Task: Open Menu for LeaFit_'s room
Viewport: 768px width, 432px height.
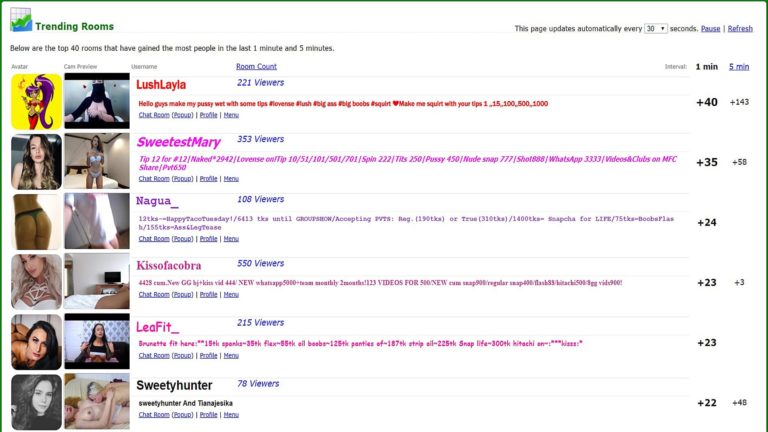Action: pos(231,355)
